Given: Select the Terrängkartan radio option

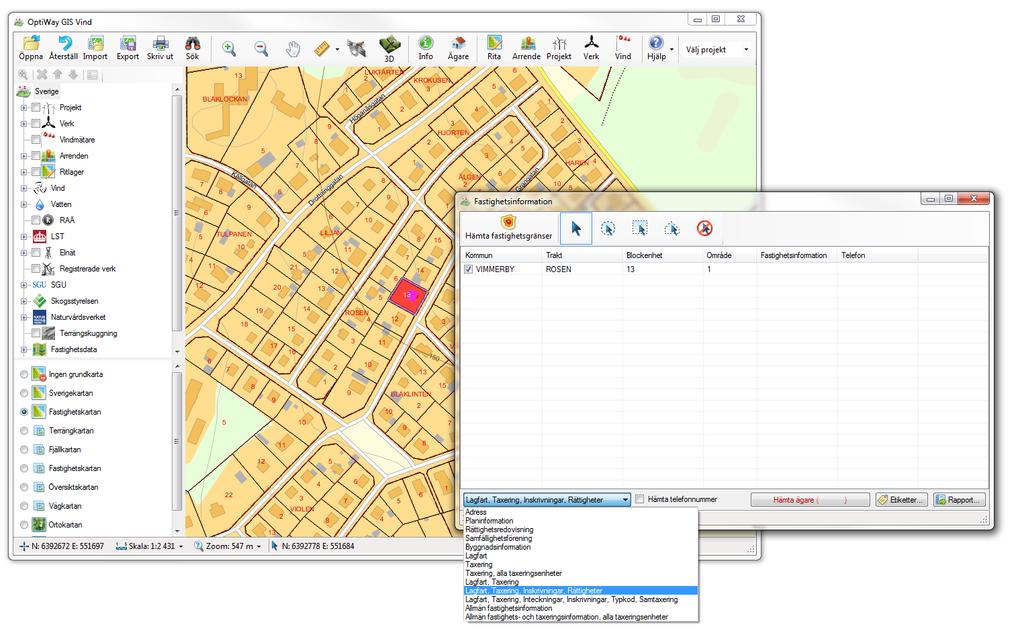Looking at the screenshot, I should click(24, 431).
